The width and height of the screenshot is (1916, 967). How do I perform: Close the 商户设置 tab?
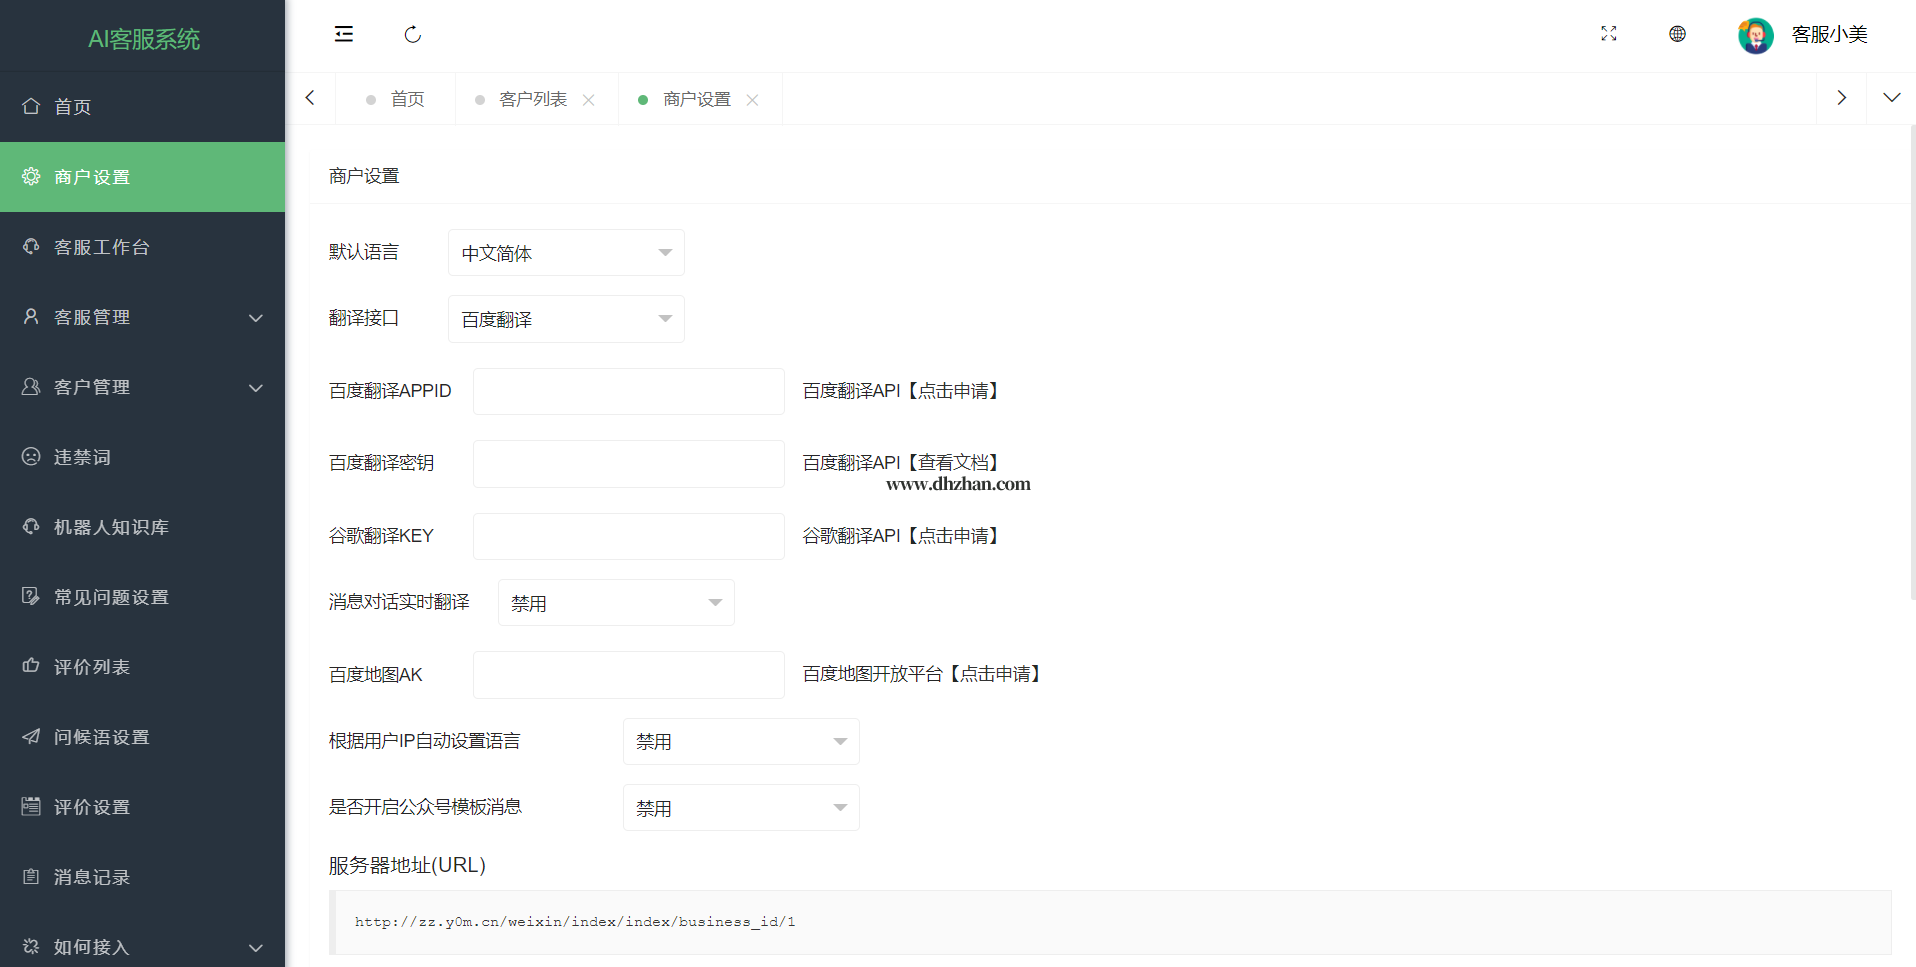pos(753,100)
